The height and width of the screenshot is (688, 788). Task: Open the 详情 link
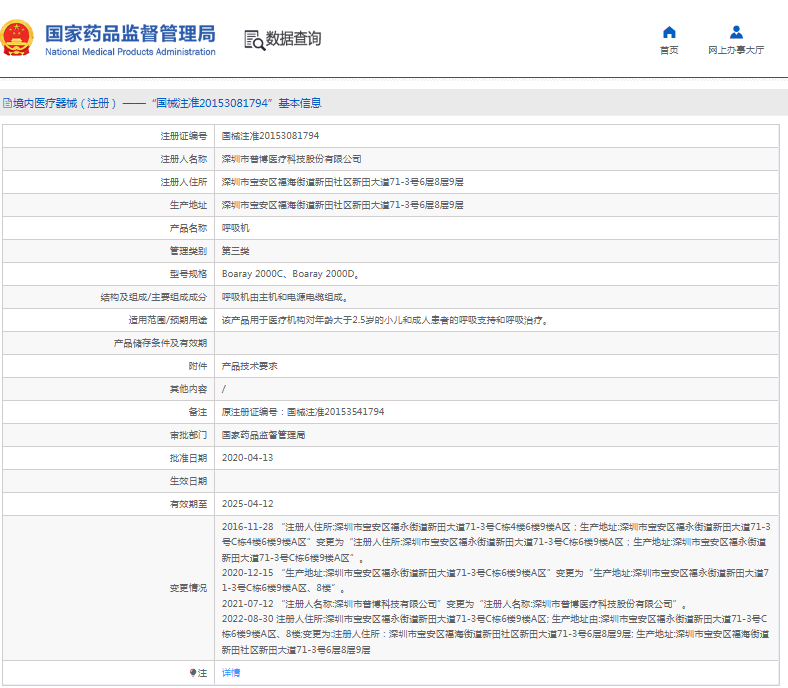231,672
